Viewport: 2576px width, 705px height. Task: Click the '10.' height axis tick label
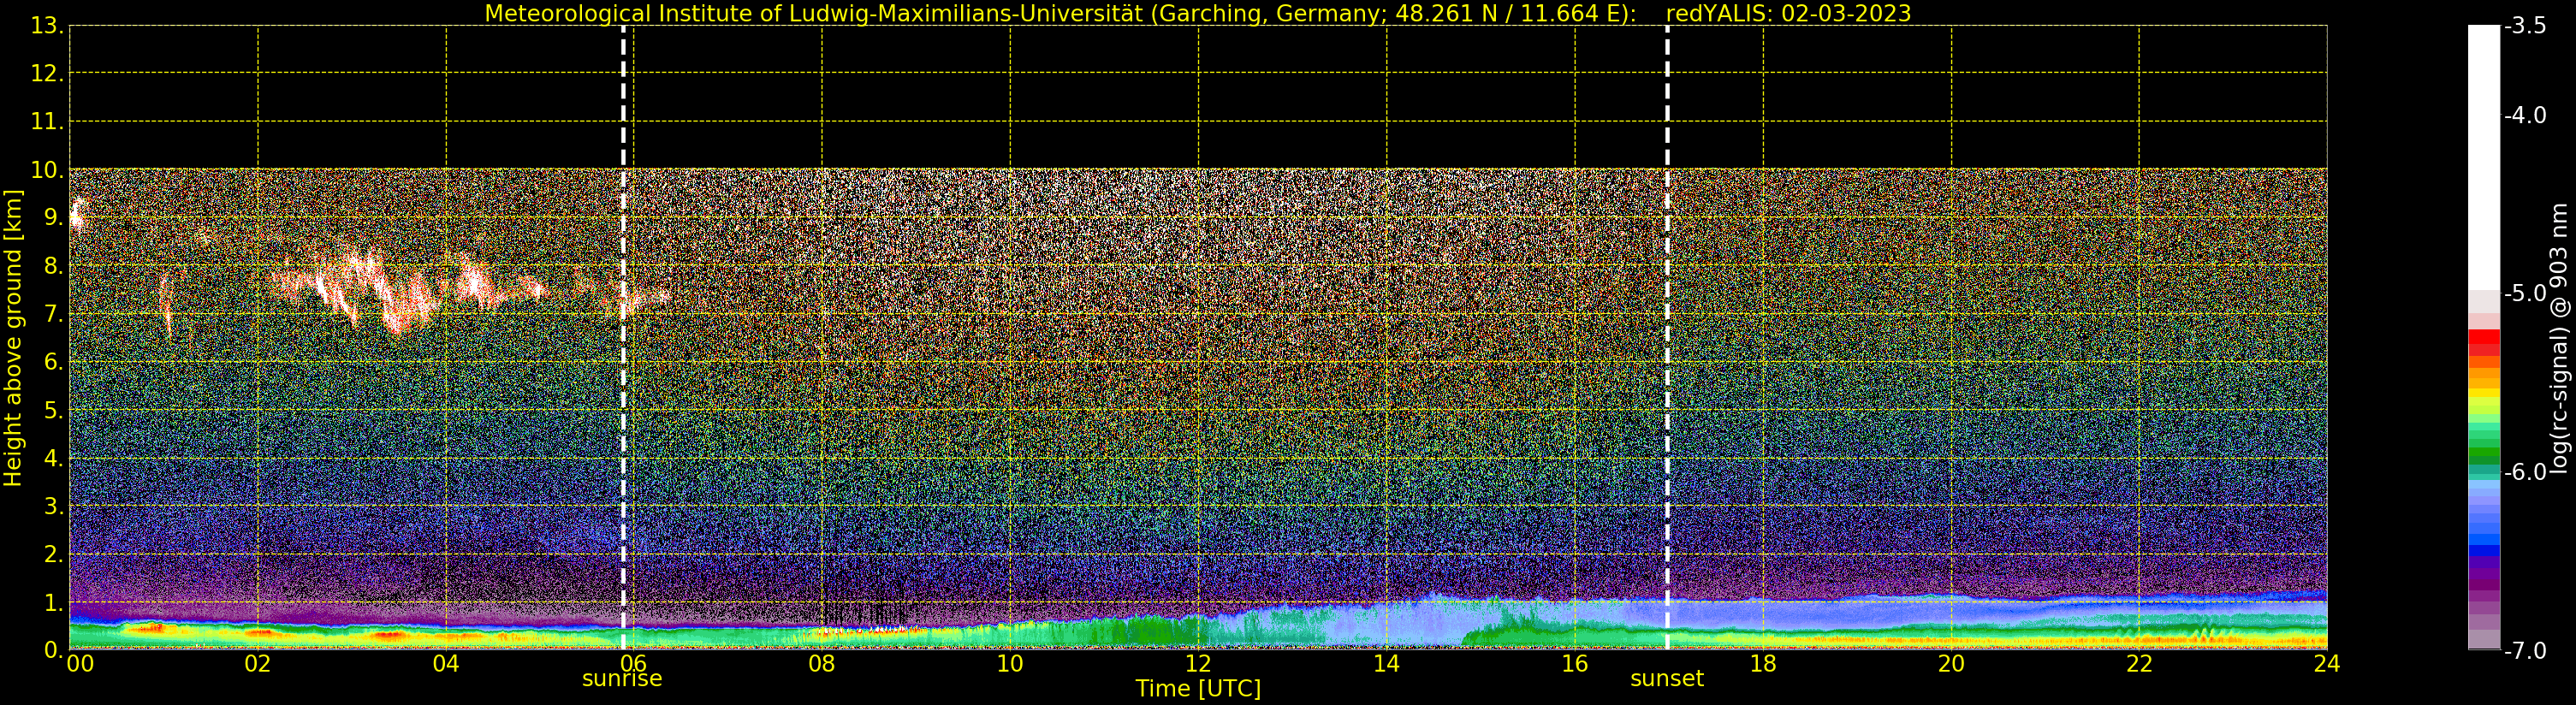click(x=47, y=170)
